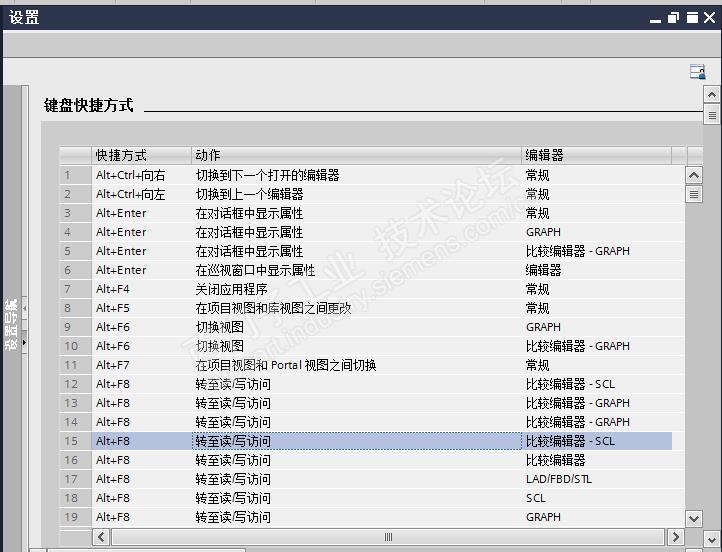Select row 16 editor cell 比较编辑器
The image size is (722, 552).
click(596, 460)
